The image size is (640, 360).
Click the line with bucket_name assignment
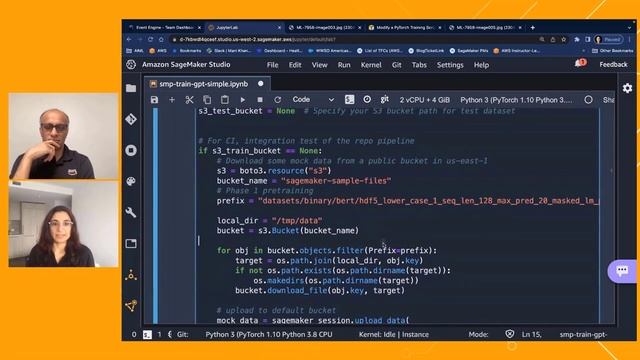coord(304,181)
